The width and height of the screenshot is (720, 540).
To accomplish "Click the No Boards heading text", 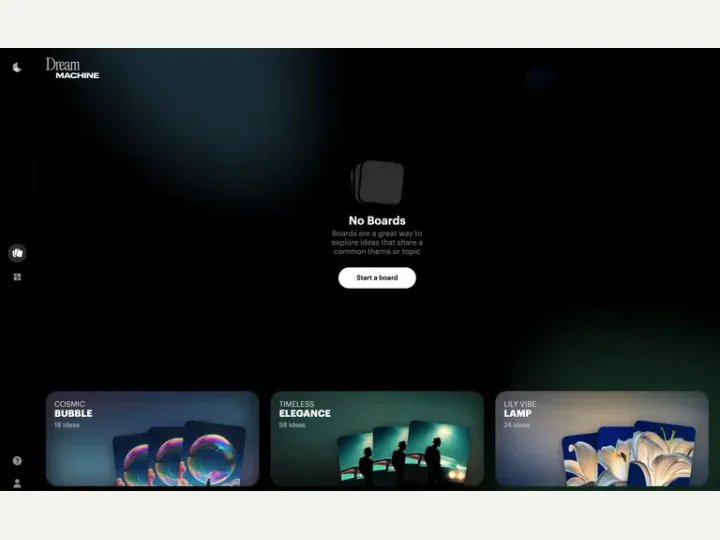I will click(377, 220).
